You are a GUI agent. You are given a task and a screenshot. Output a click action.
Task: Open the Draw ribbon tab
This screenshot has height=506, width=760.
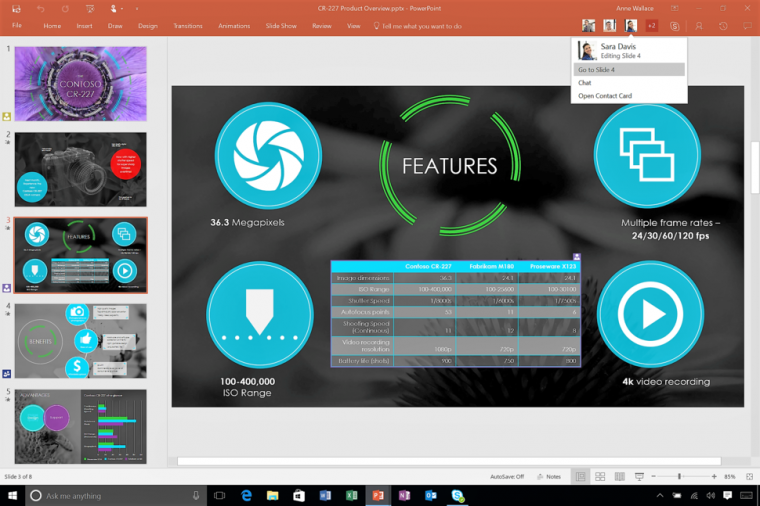[x=115, y=26]
